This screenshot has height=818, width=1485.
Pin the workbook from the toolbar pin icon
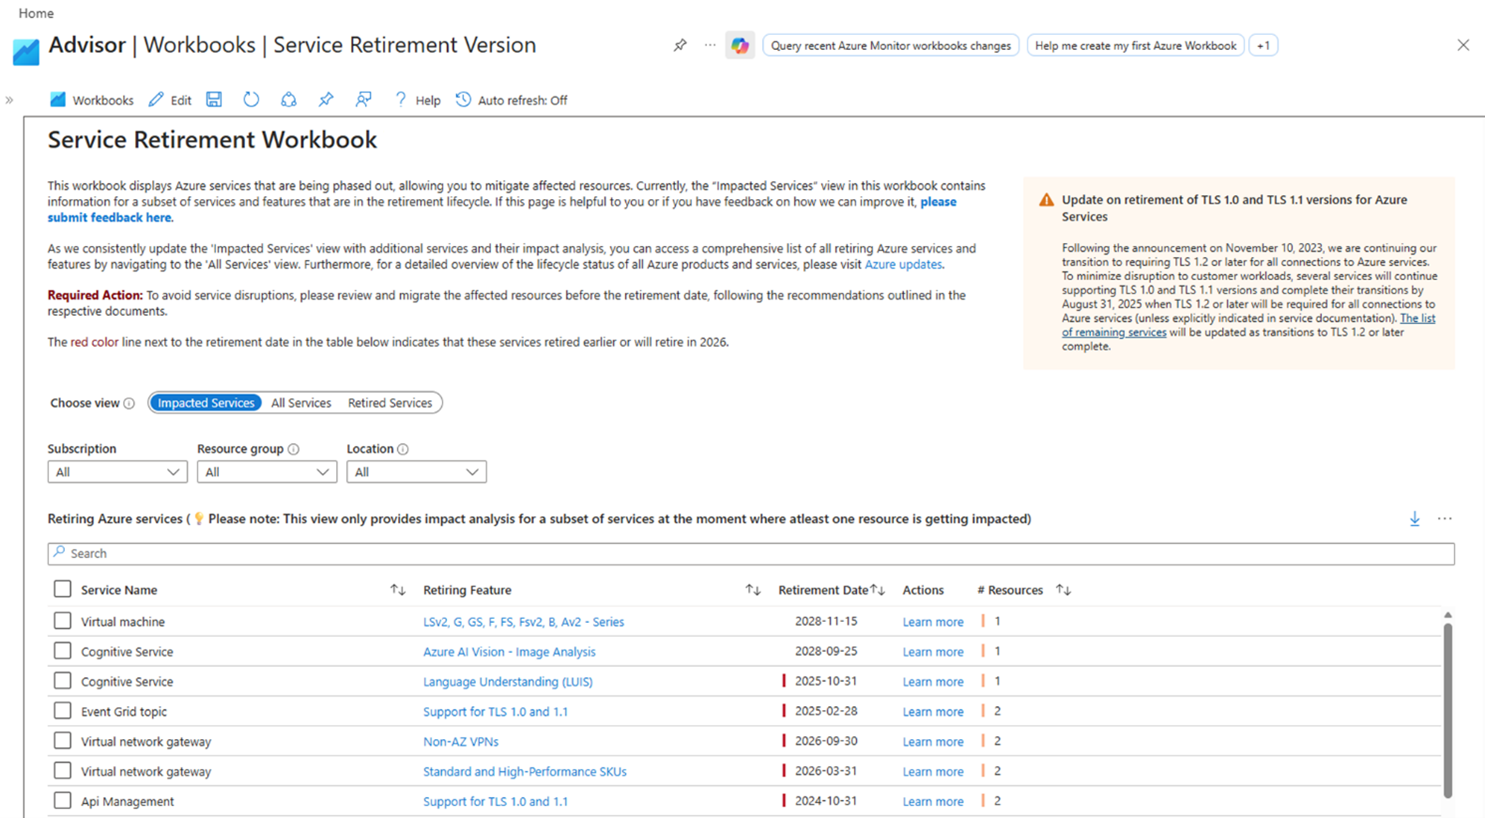click(x=326, y=99)
